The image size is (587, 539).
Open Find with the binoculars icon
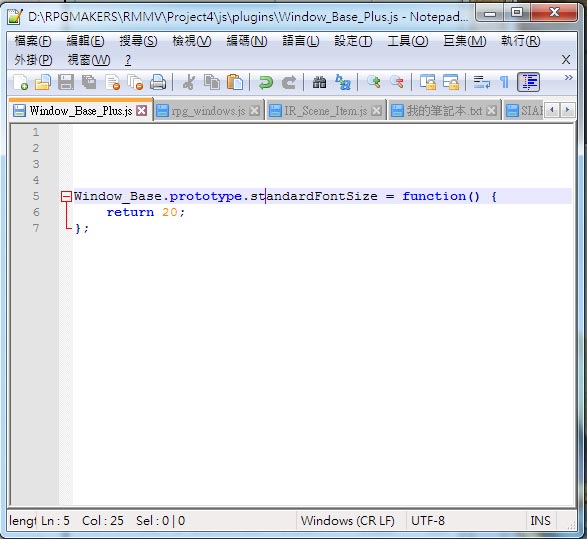[319, 82]
